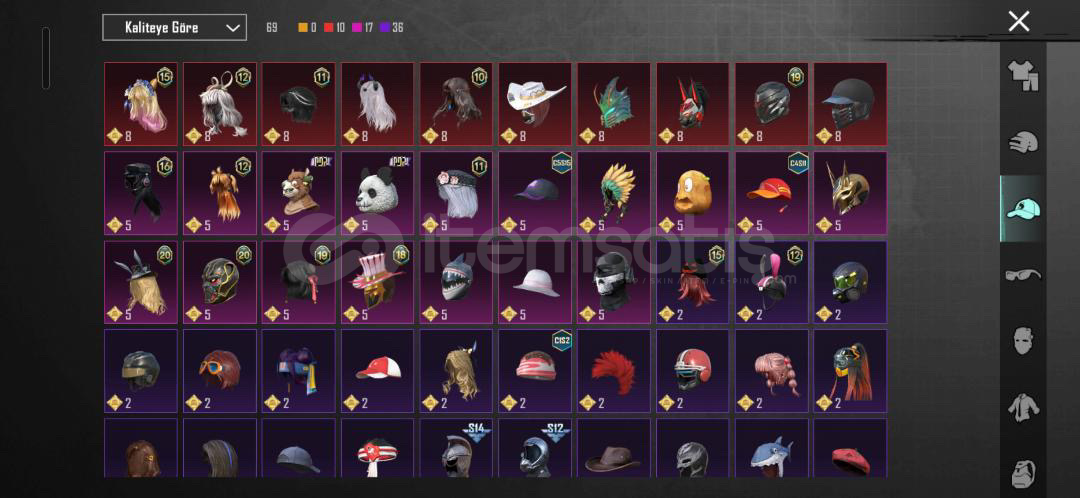This screenshot has height=498, width=1080.
Task: Click the vertical scroll handle on the left
Action: coord(45,58)
